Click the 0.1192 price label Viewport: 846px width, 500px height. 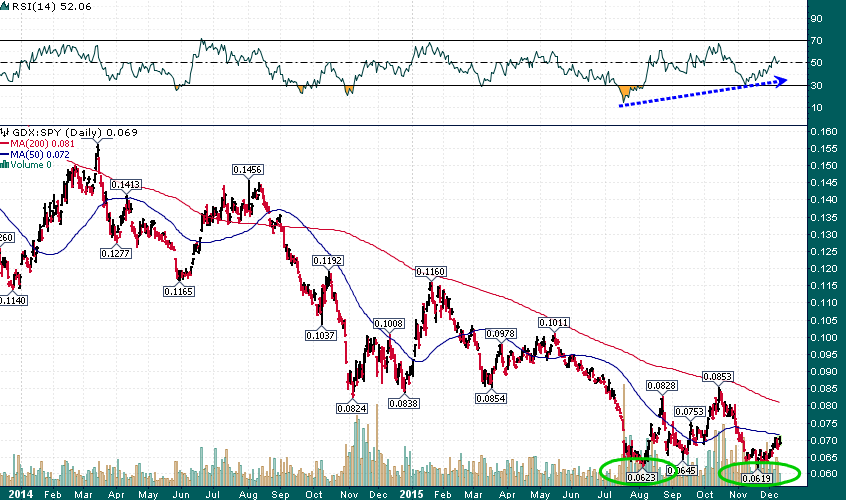coord(328,261)
